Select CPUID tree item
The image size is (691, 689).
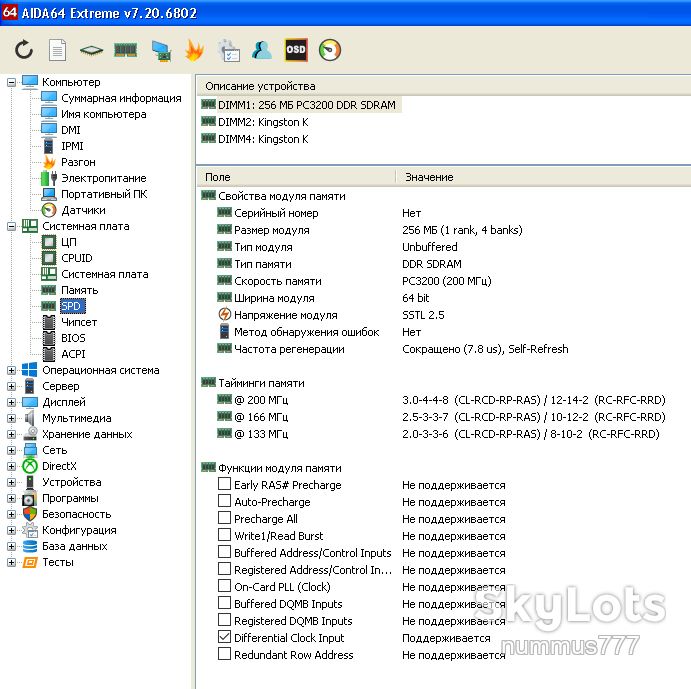[77, 258]
